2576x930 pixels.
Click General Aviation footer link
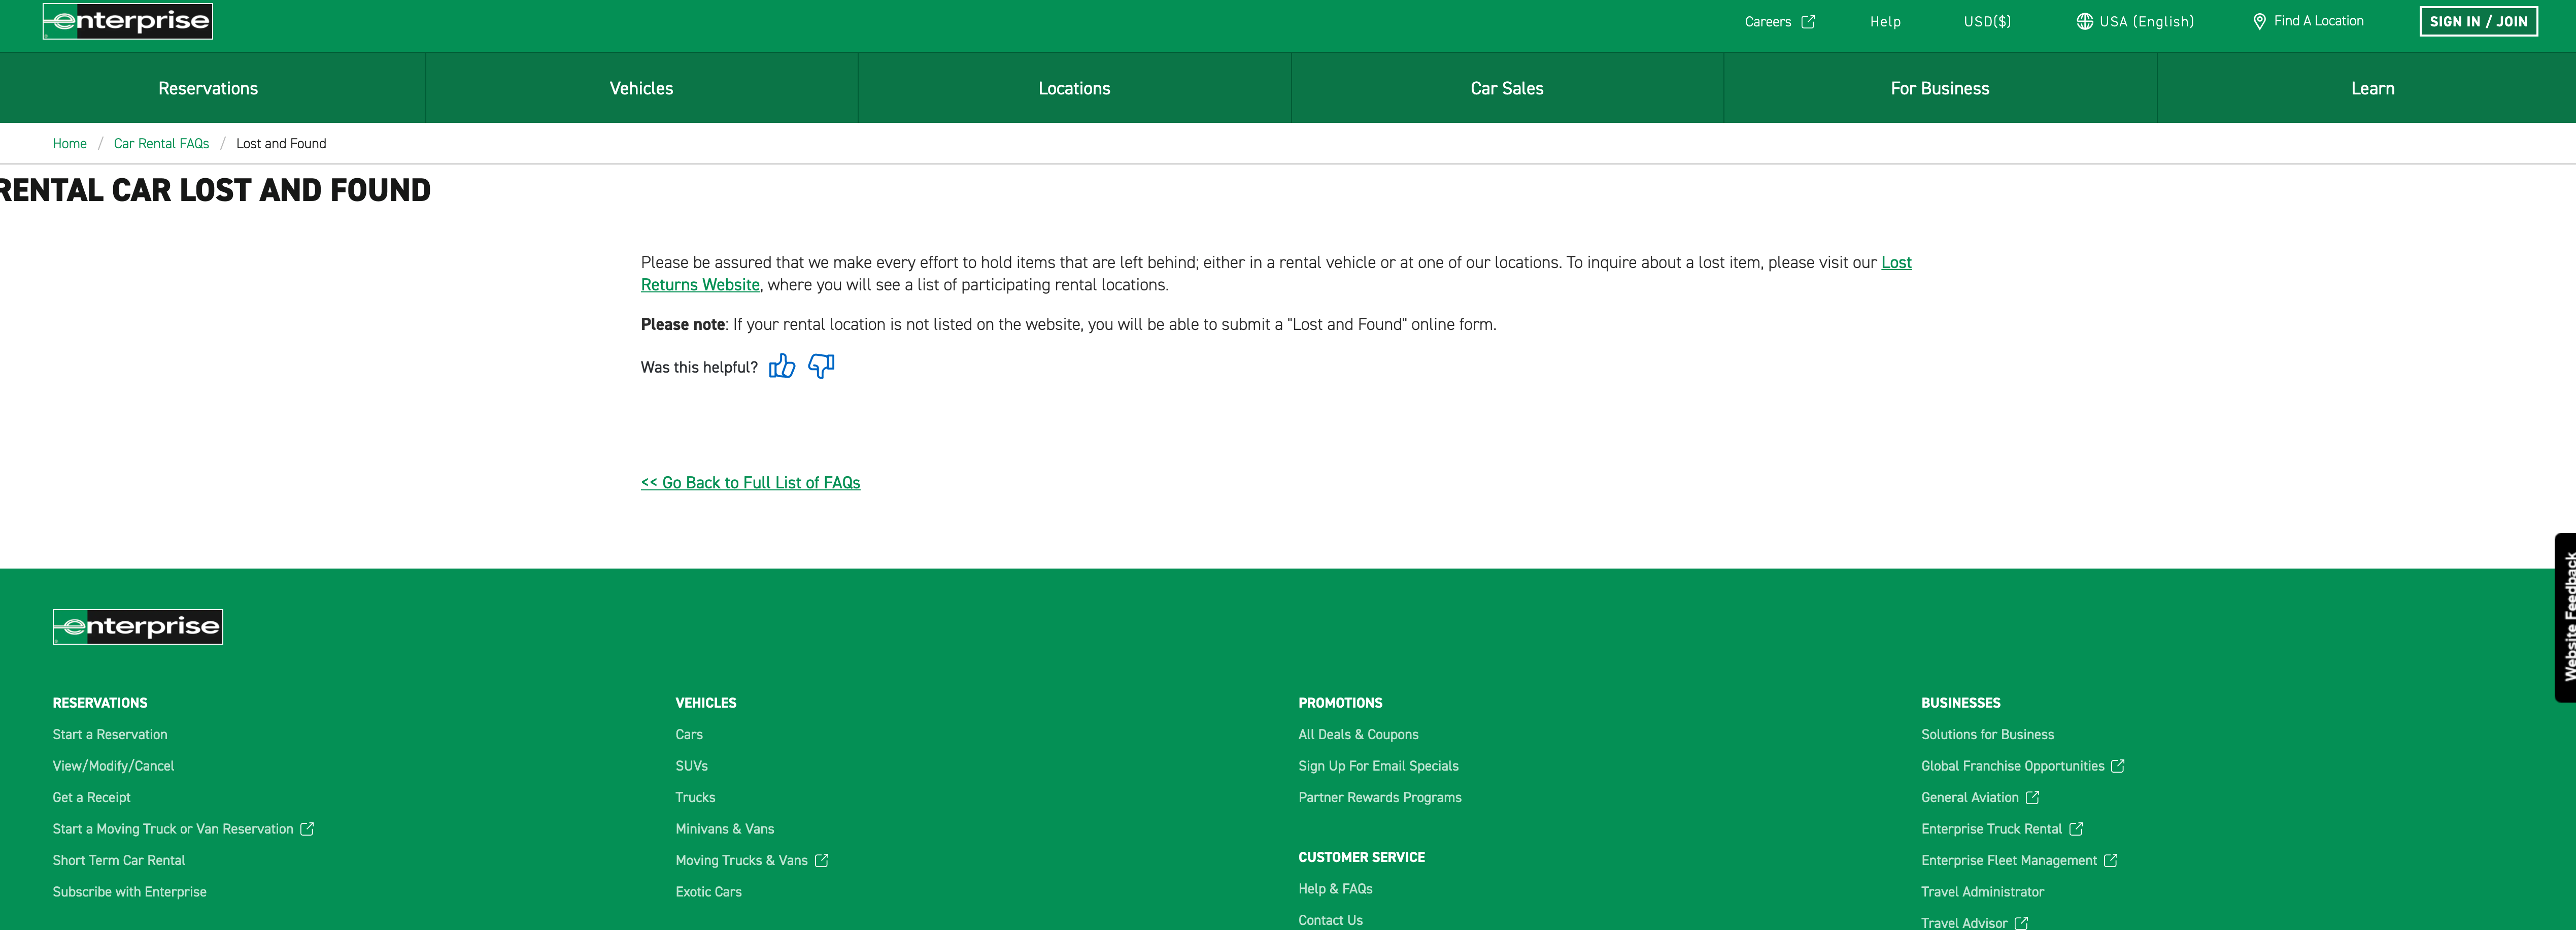pos(1969,797)
